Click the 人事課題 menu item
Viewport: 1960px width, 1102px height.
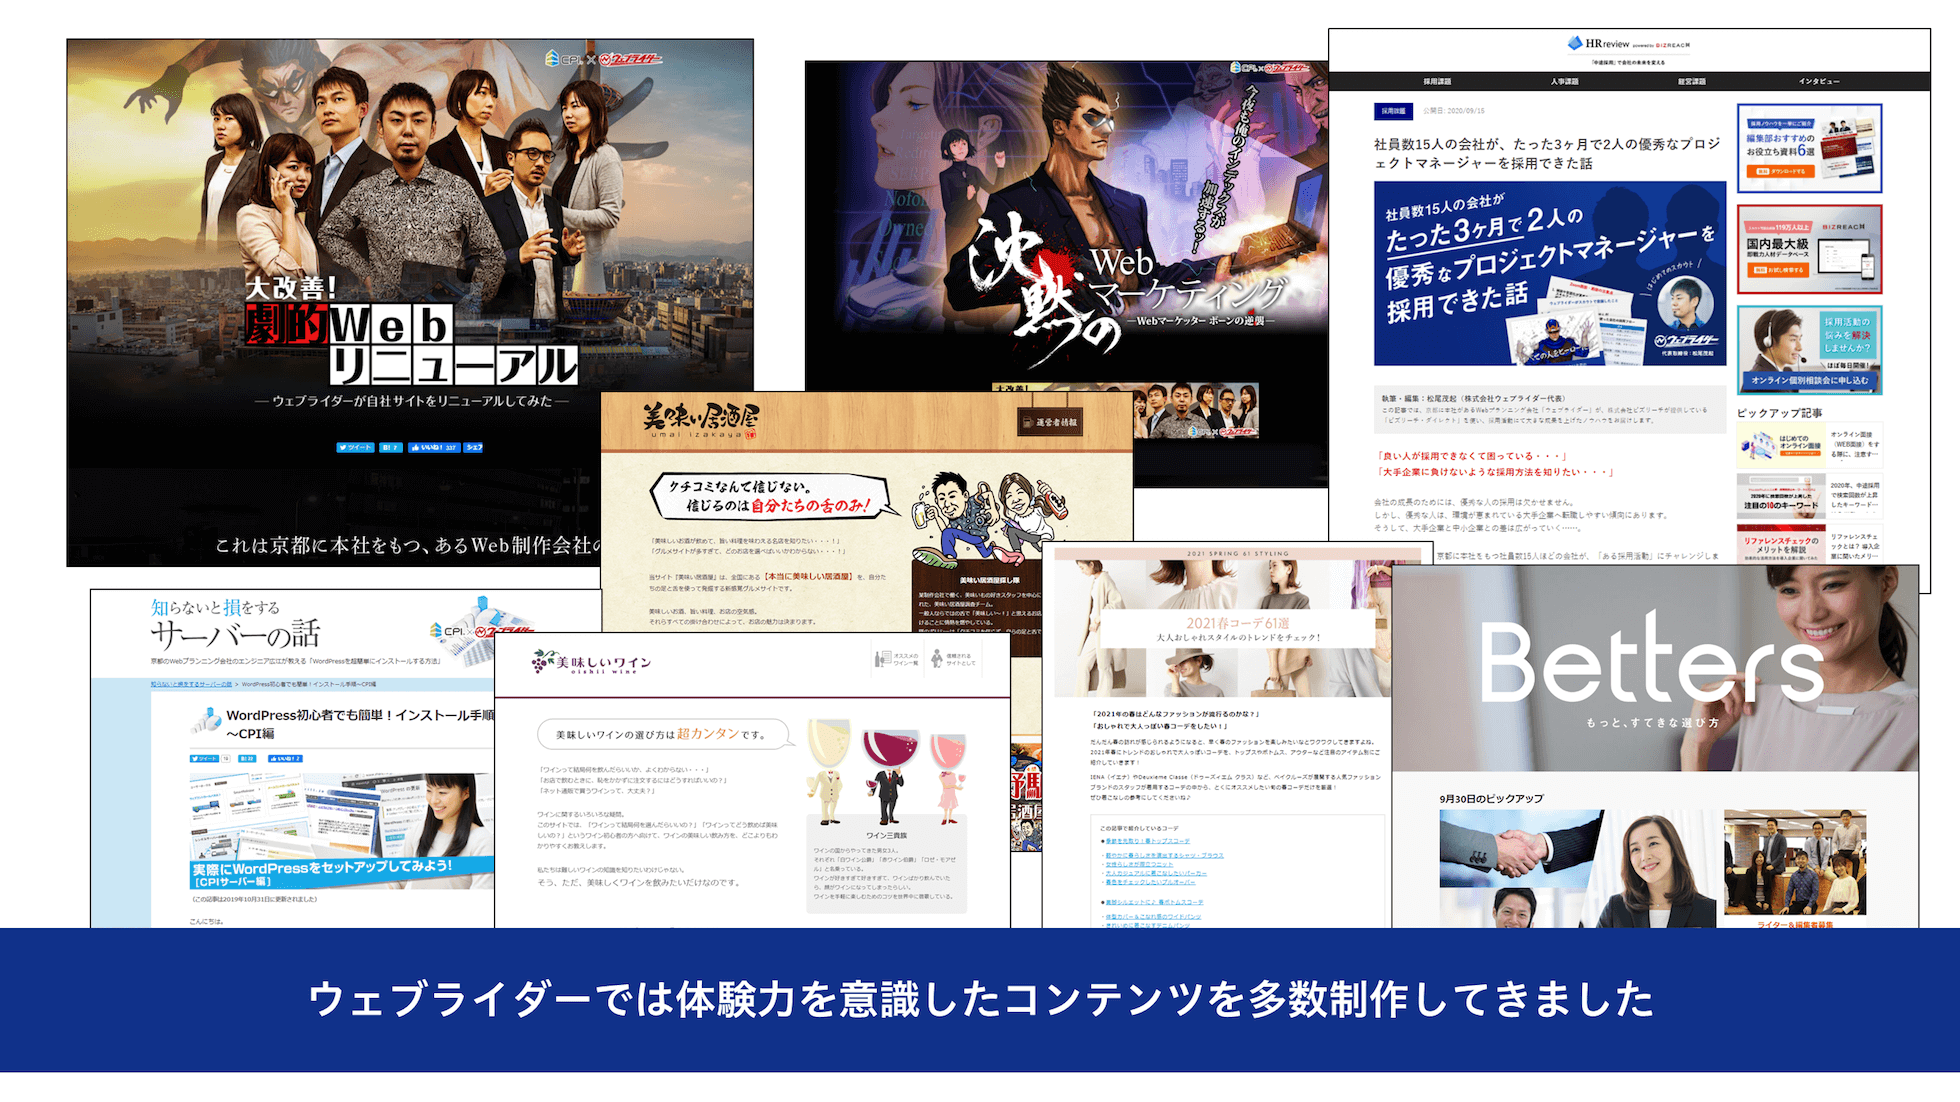[1565, 82]
